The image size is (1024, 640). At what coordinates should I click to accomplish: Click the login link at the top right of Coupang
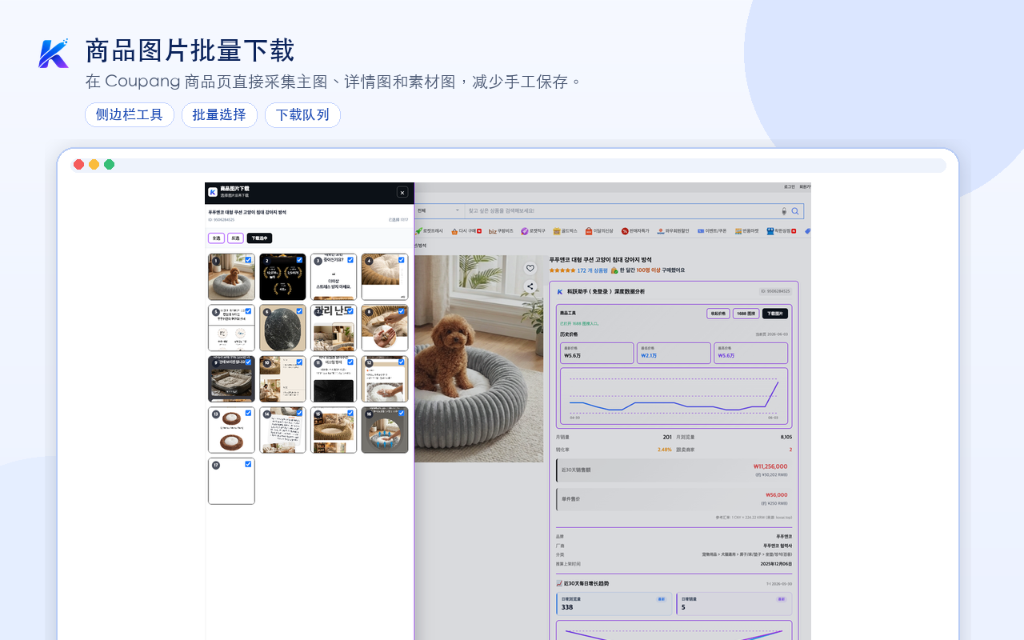tap(790, 187)
